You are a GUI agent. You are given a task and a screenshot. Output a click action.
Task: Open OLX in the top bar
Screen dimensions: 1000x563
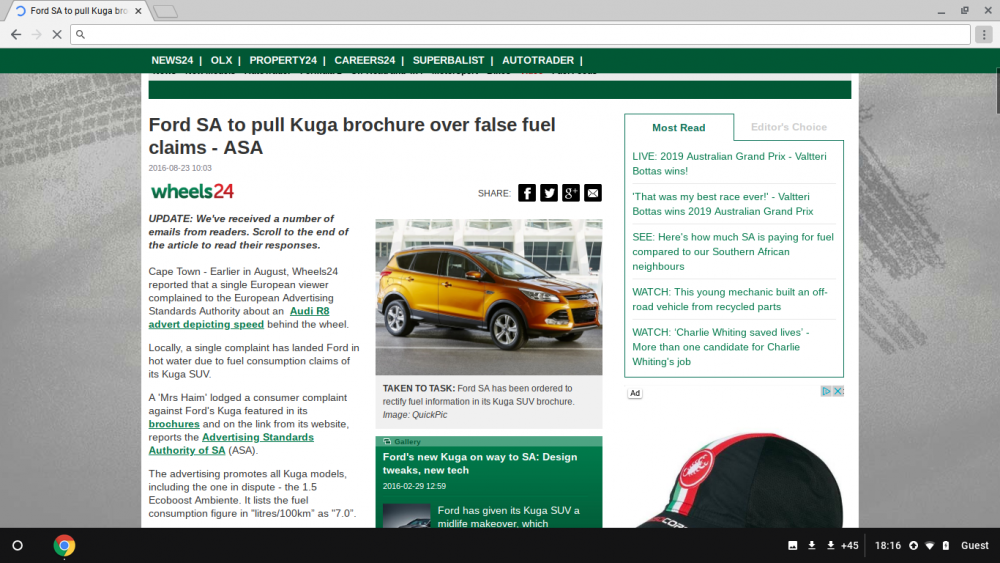221,61
